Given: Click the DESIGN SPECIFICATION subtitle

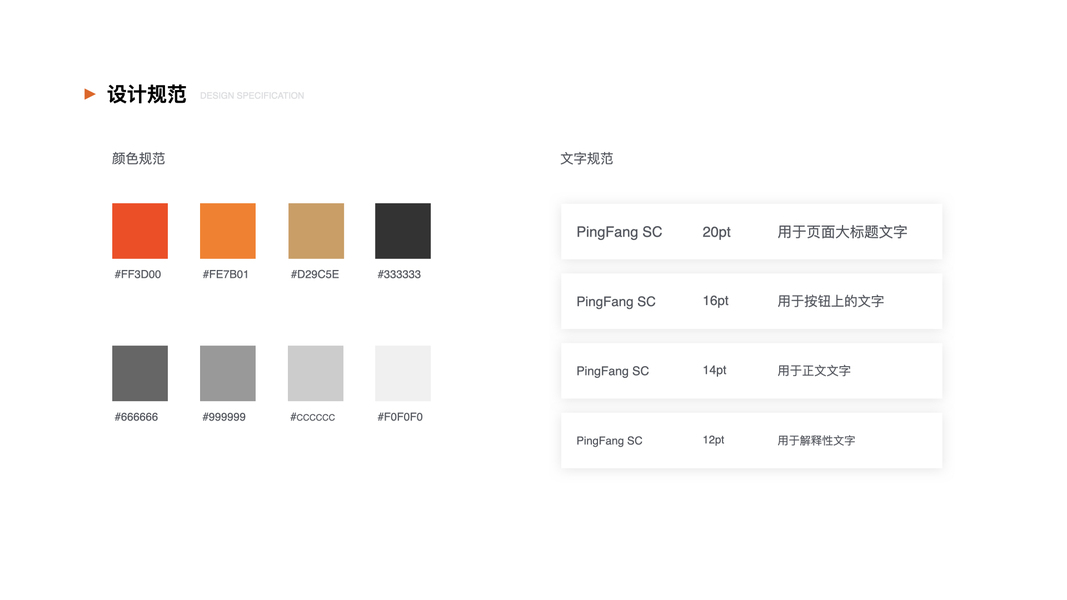Looking at the screenshot, I should pos(252,96).
